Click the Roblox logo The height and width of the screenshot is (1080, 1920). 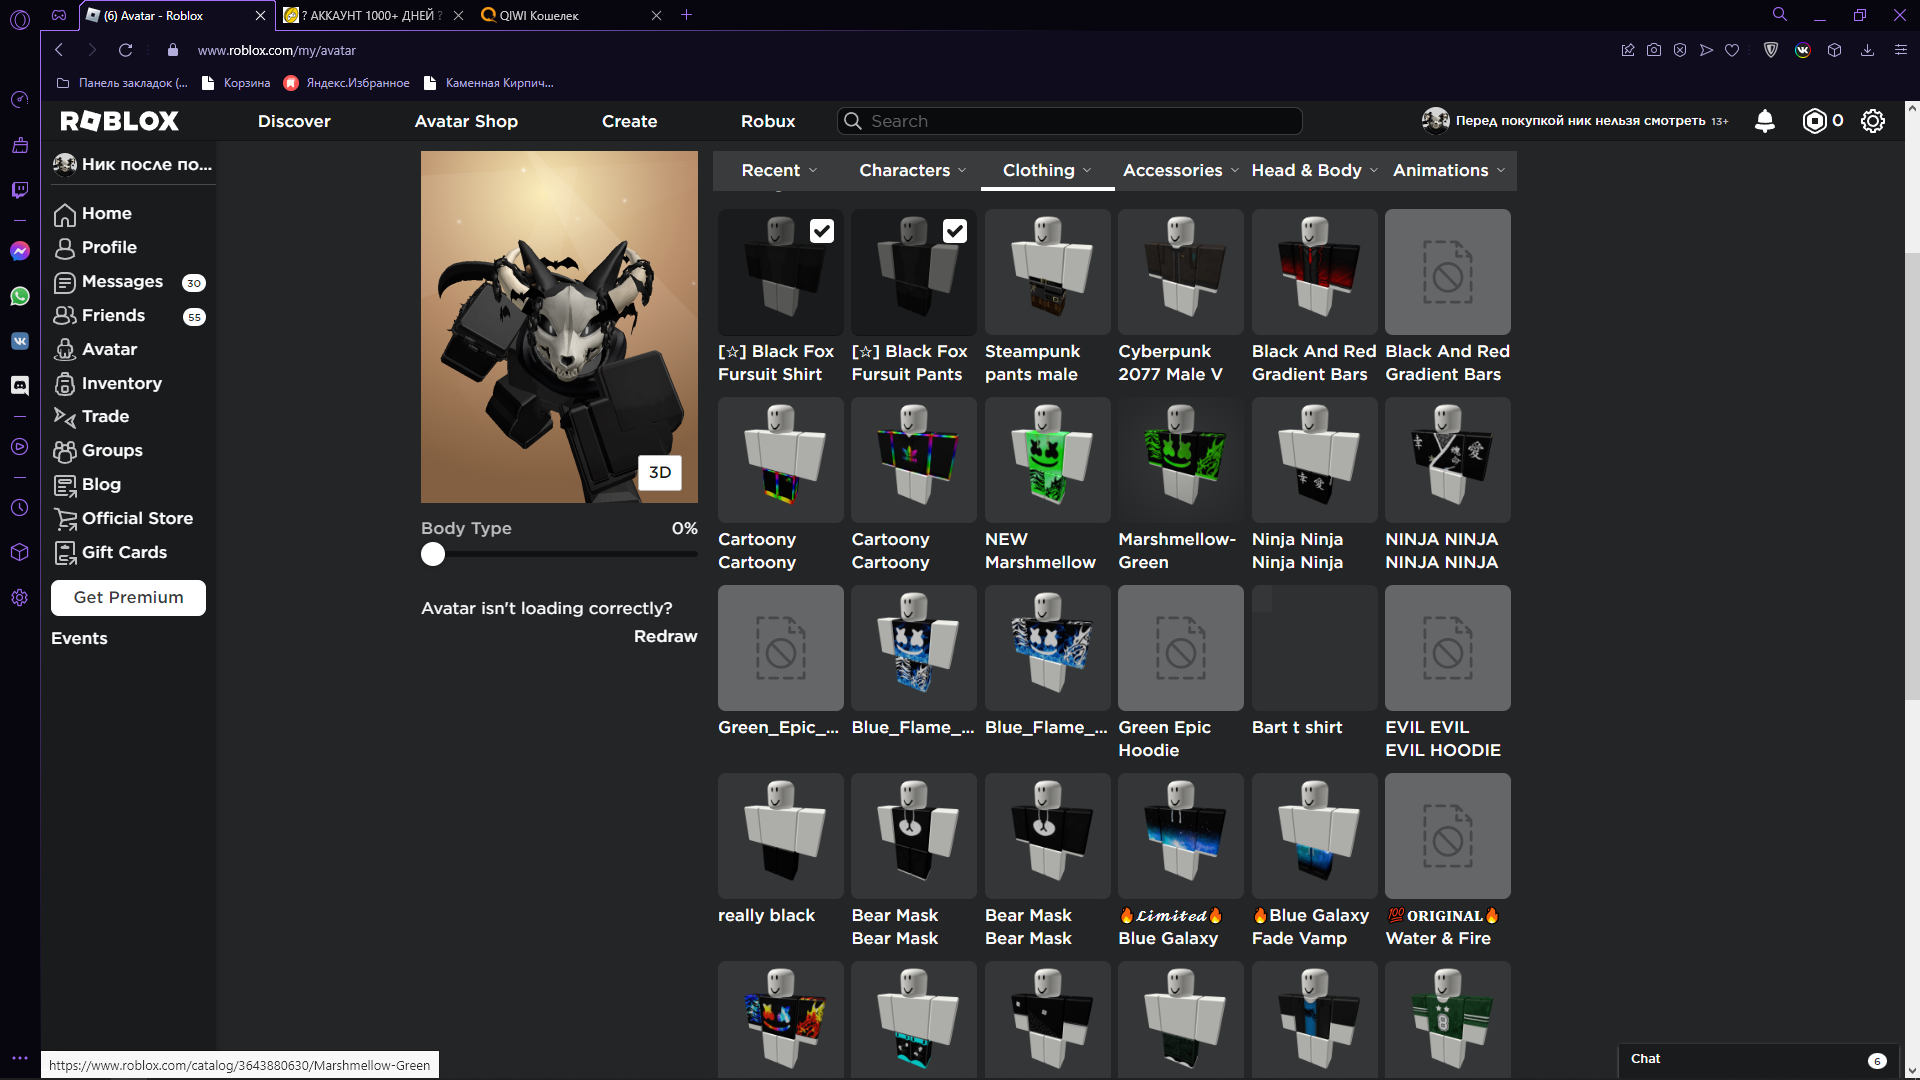coord(120,121)
